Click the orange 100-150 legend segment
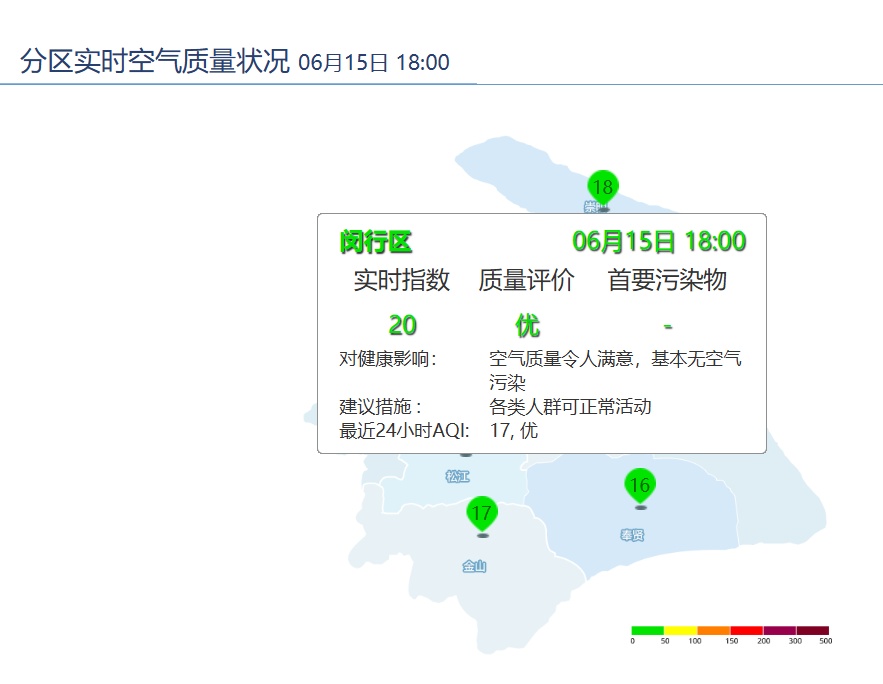The width and height of the screenshot is (883, 684). point(713,631)
